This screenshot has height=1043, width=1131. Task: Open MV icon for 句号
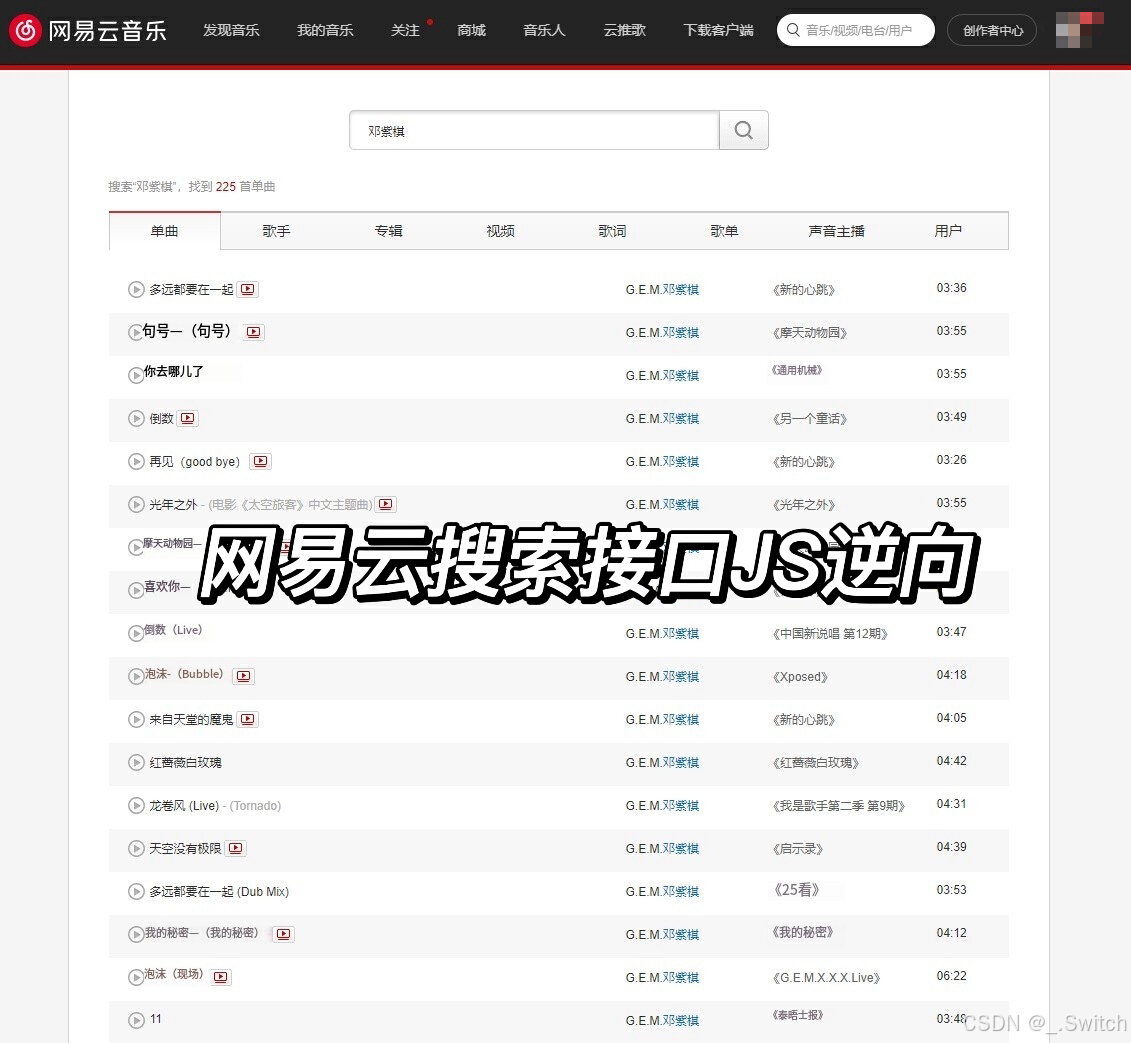[253, 332]
